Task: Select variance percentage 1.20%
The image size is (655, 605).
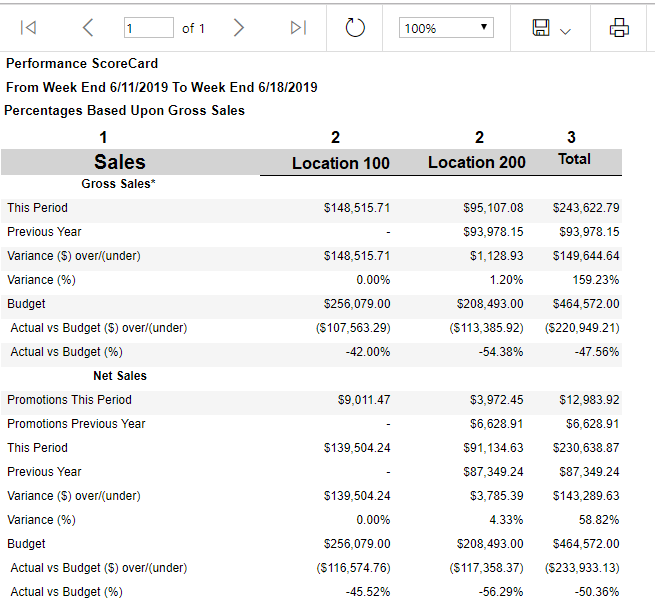Action: [506, 280]
